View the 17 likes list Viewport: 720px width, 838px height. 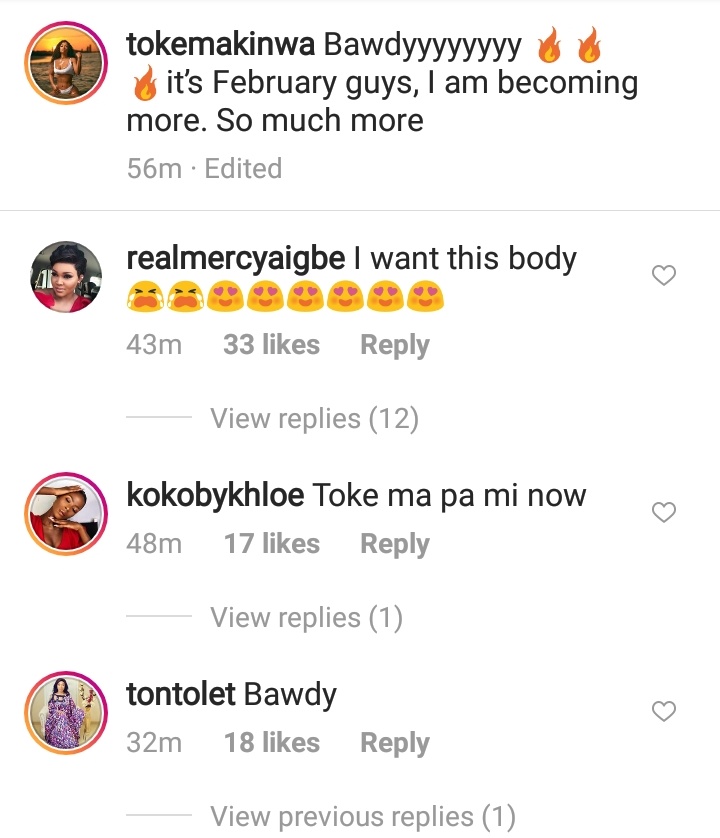click(271, 544)
